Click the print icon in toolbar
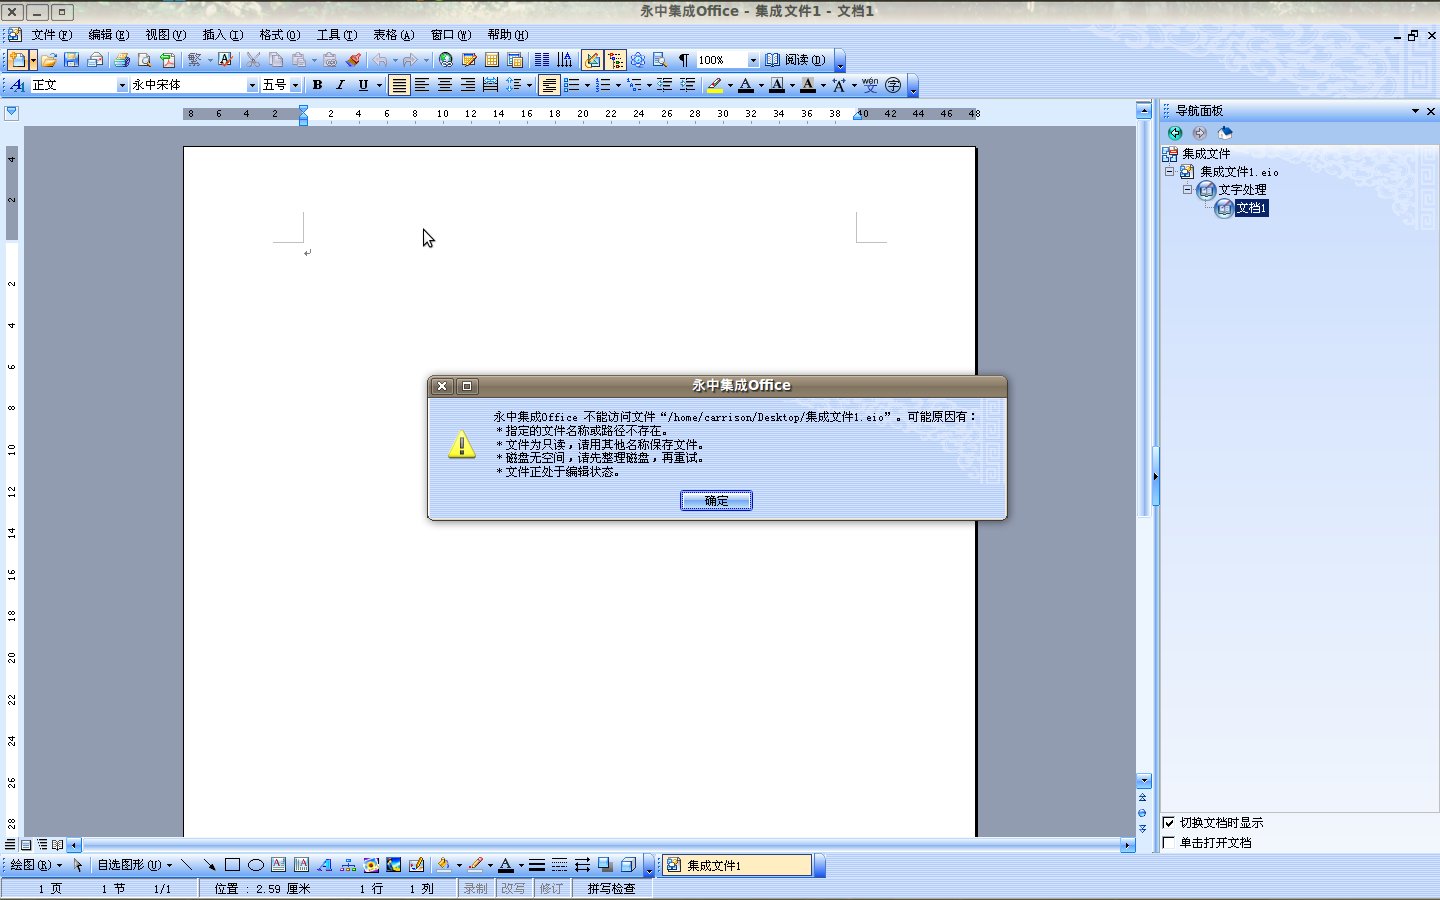The height and width of the screenshot is (900, 1440). click(x=121, y=60)
